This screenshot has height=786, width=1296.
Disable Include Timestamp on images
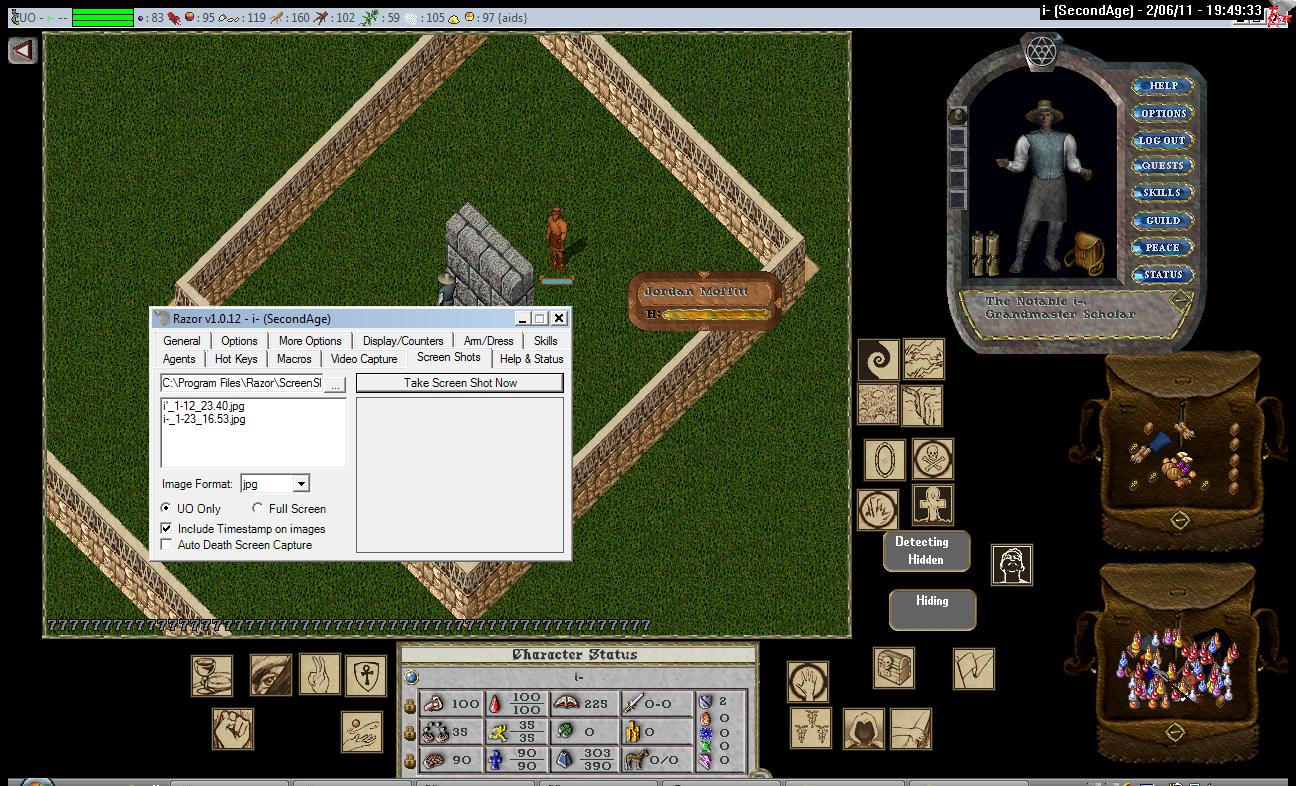(167, 529)
